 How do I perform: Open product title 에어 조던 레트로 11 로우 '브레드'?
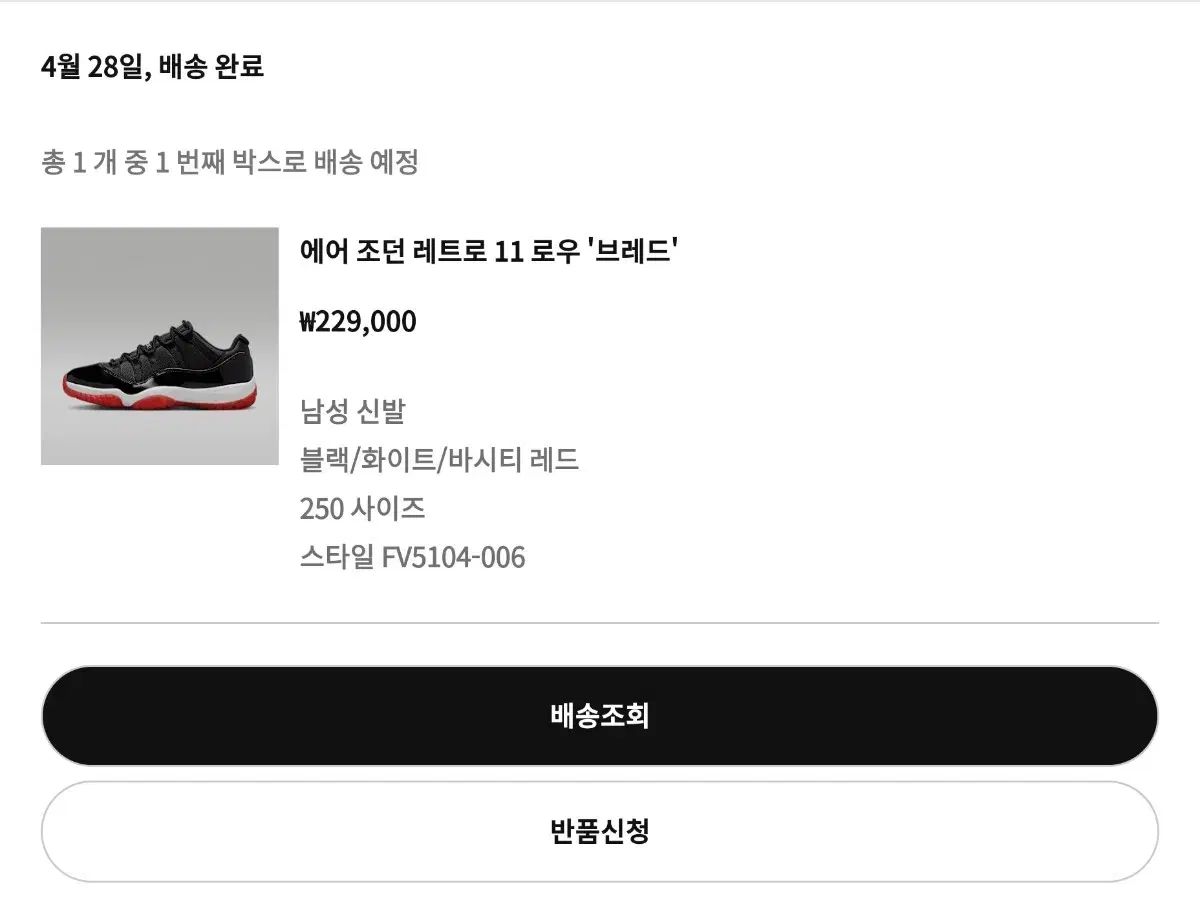[x=489, y=250]
